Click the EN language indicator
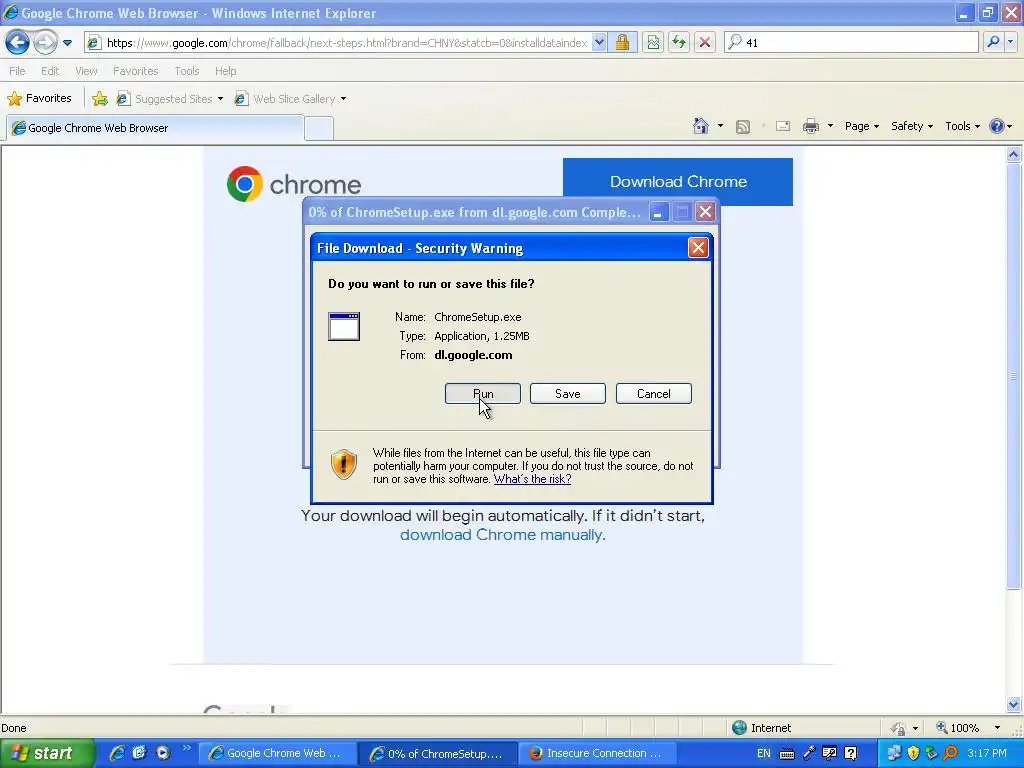1024x768 pixels. pyautogui.click(x=763, y=753)
